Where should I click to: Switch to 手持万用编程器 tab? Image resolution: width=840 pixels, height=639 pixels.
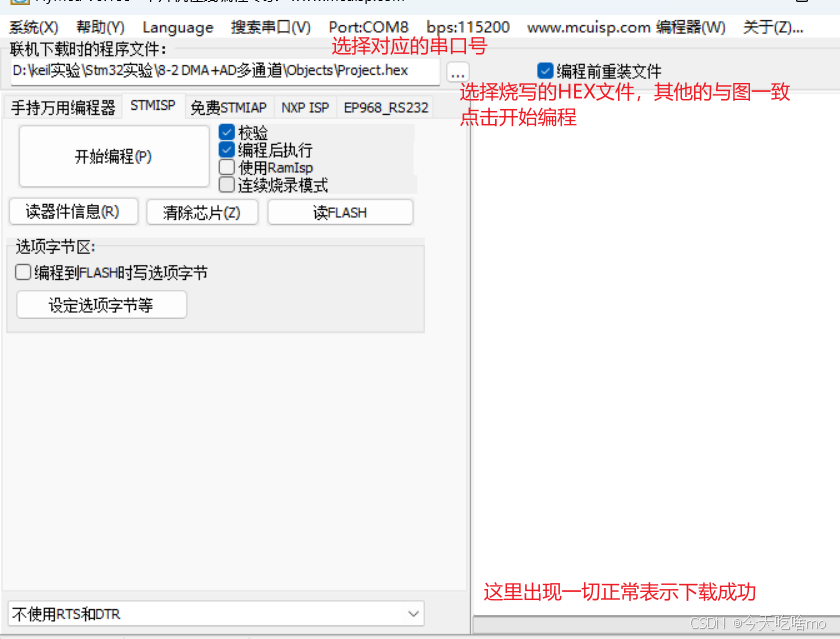point(63,107)
